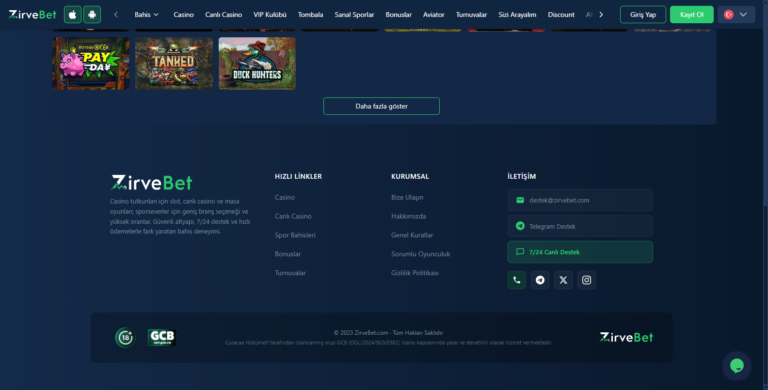Click the destek@zirvebet.com email box
Viewport: 768px width, 390px height.
pyautogui.click(x=580, y=200)
